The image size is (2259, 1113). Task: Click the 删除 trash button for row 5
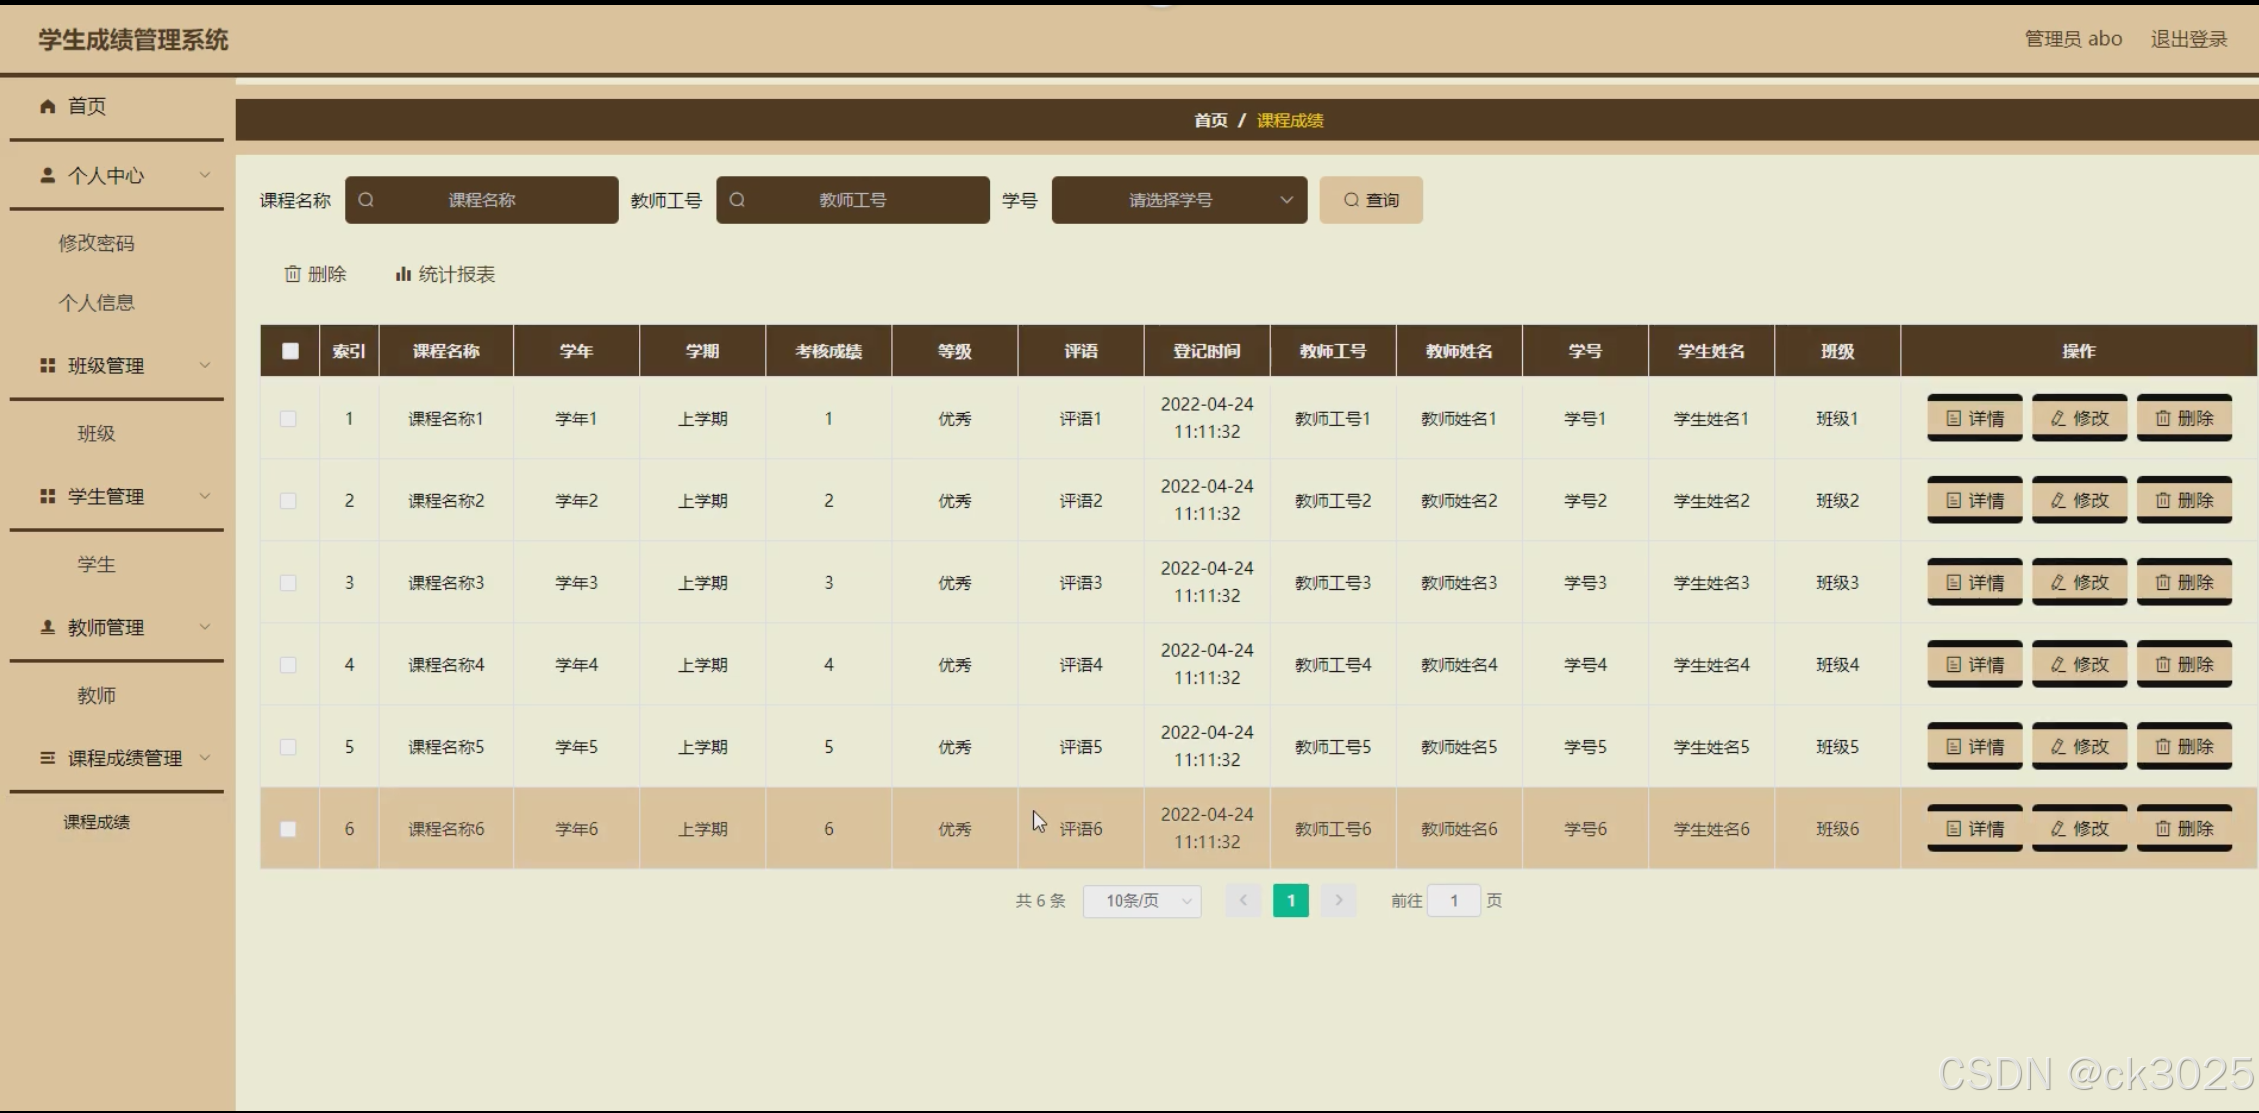(x=2184, y=747)
